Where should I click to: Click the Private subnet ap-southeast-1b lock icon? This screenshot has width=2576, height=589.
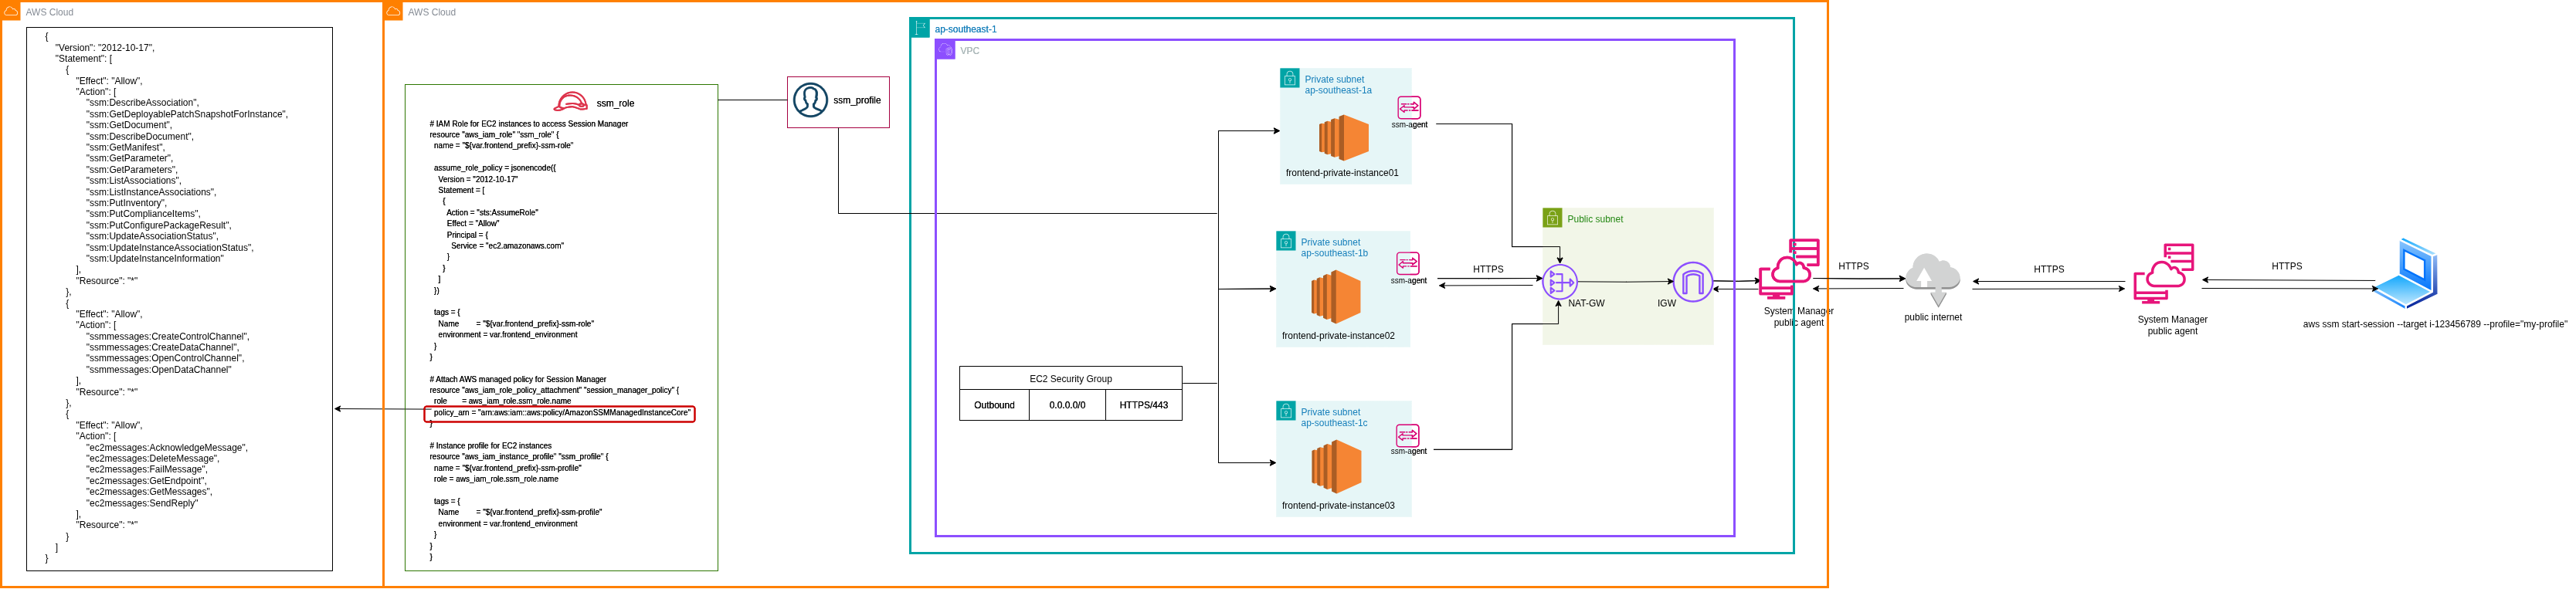(1286, 241)
